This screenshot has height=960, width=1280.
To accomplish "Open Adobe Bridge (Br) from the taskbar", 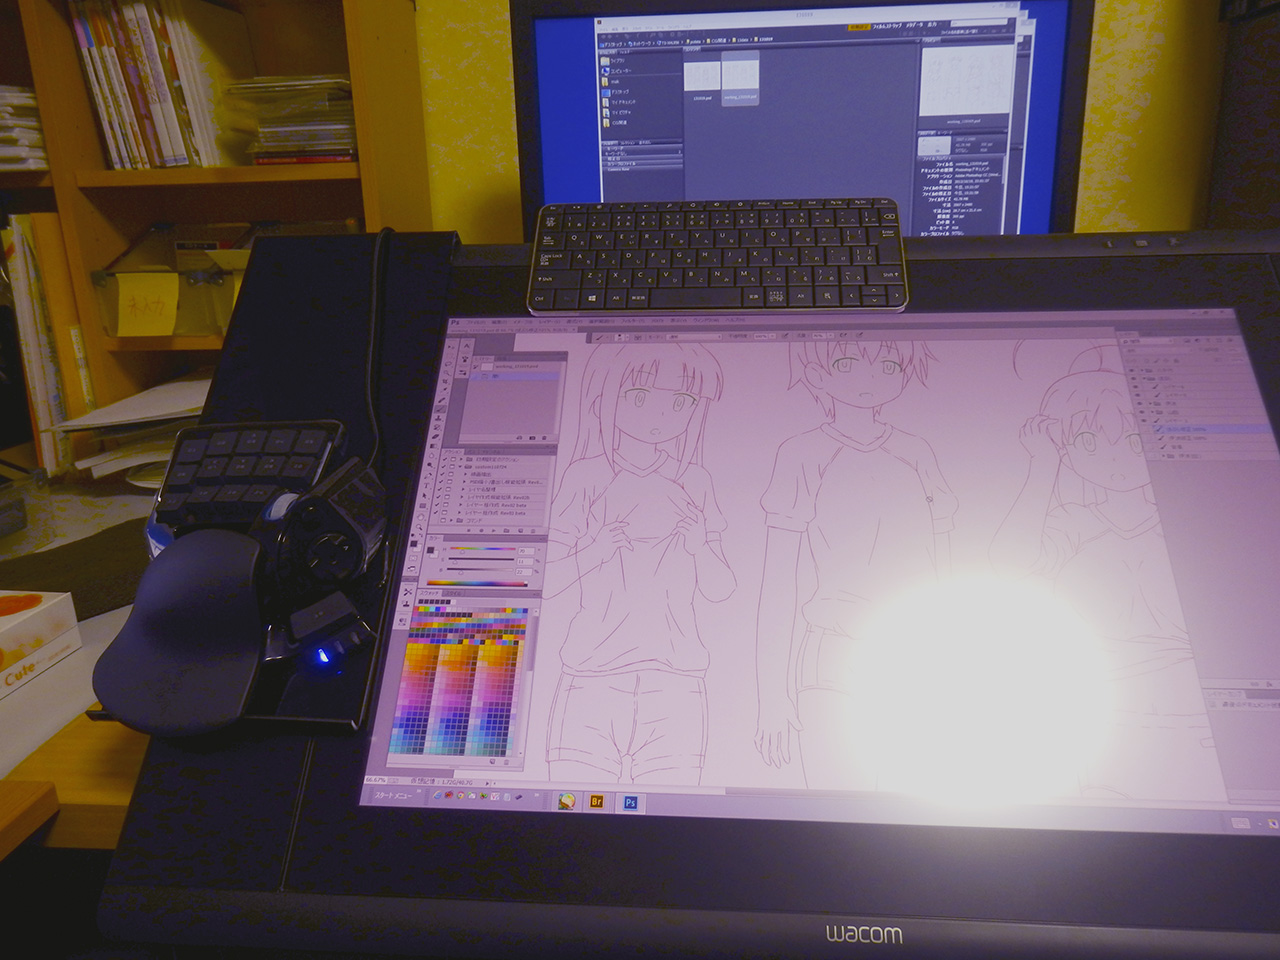I will (x=597, y=801).
